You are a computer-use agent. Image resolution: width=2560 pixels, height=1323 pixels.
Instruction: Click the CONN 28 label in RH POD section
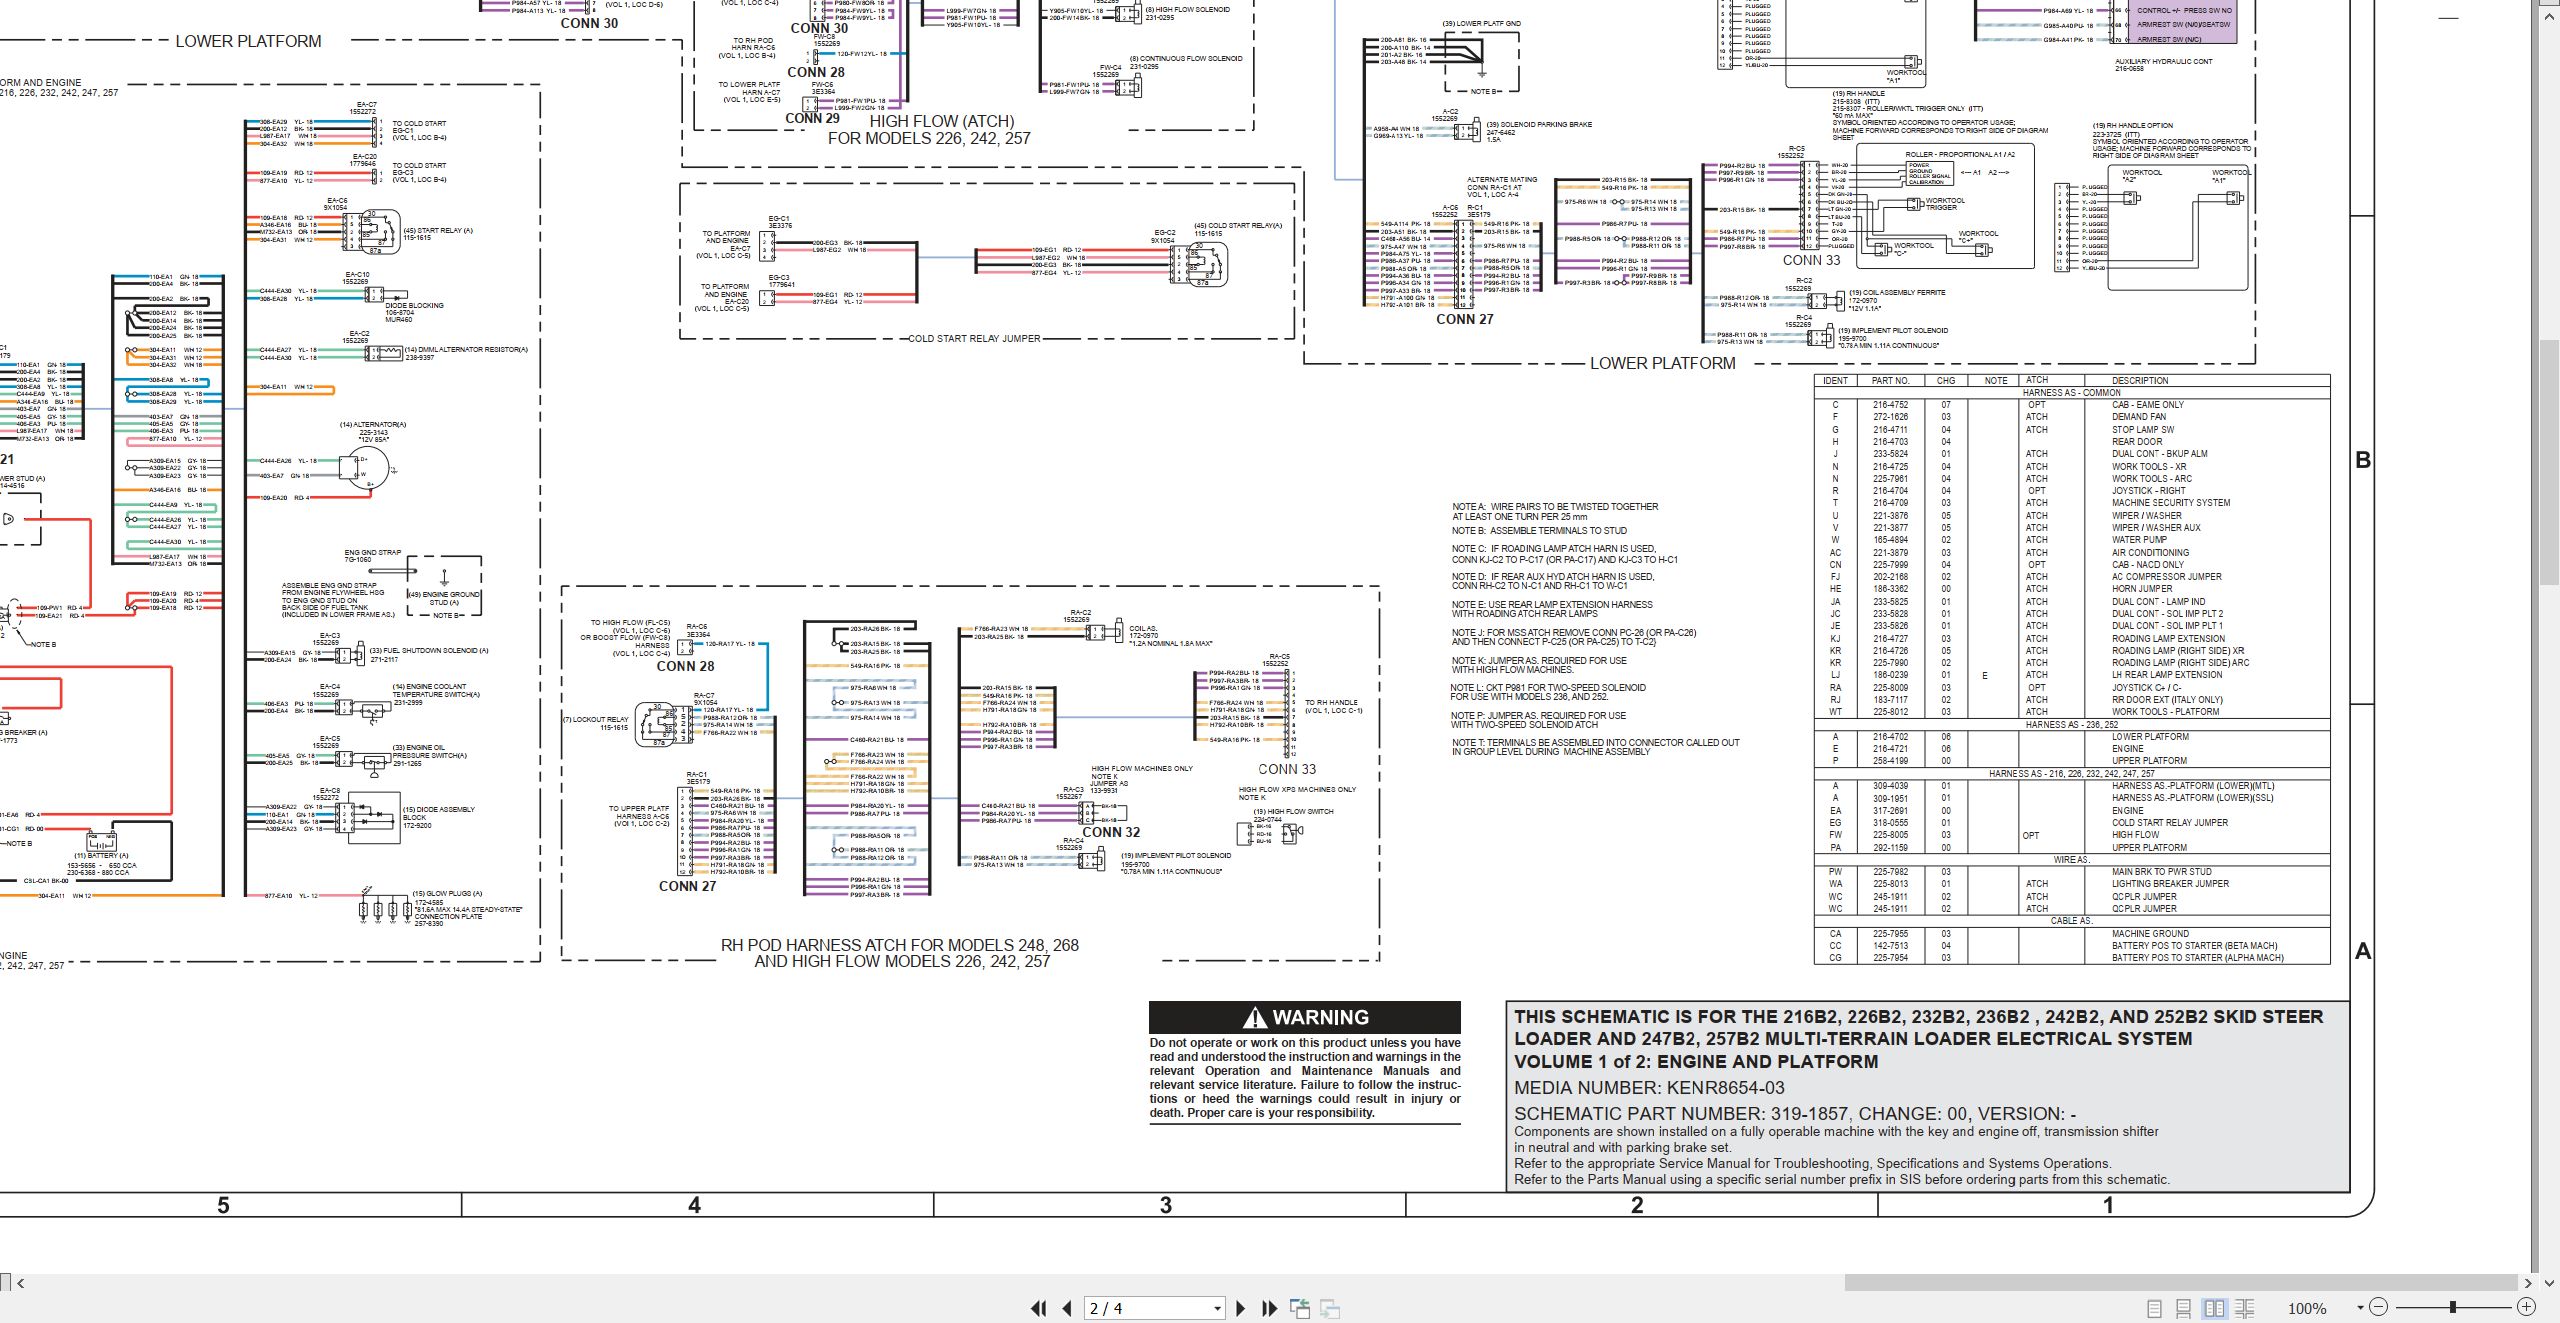(685, 666)
